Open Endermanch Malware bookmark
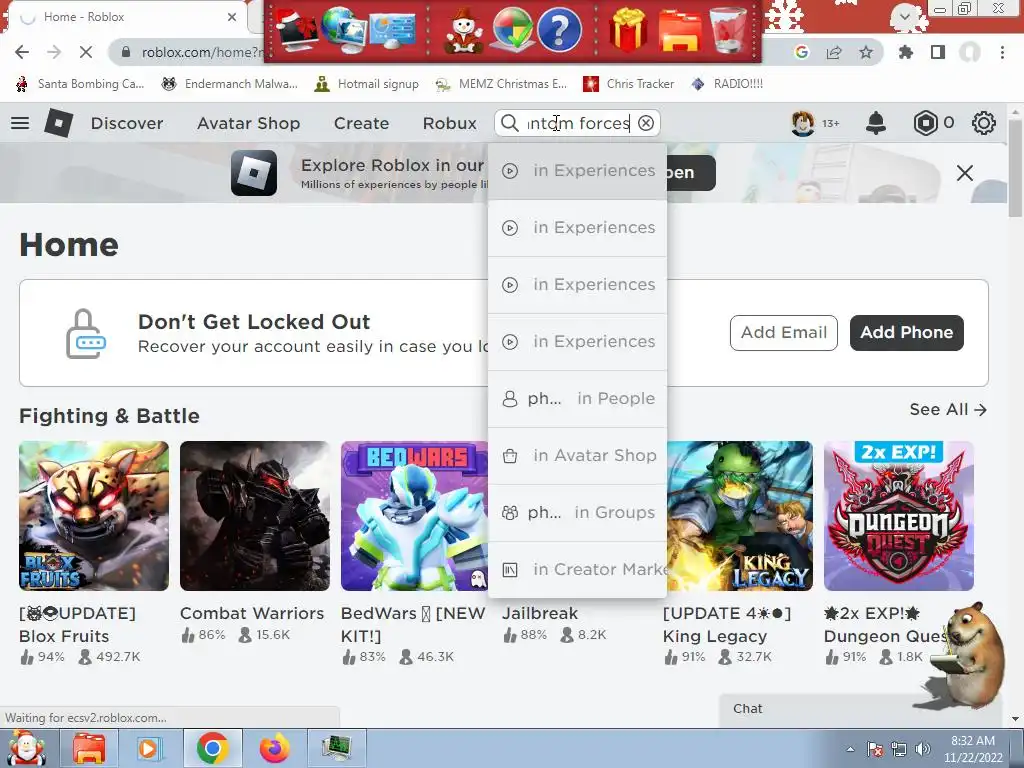 coord(229,84)
